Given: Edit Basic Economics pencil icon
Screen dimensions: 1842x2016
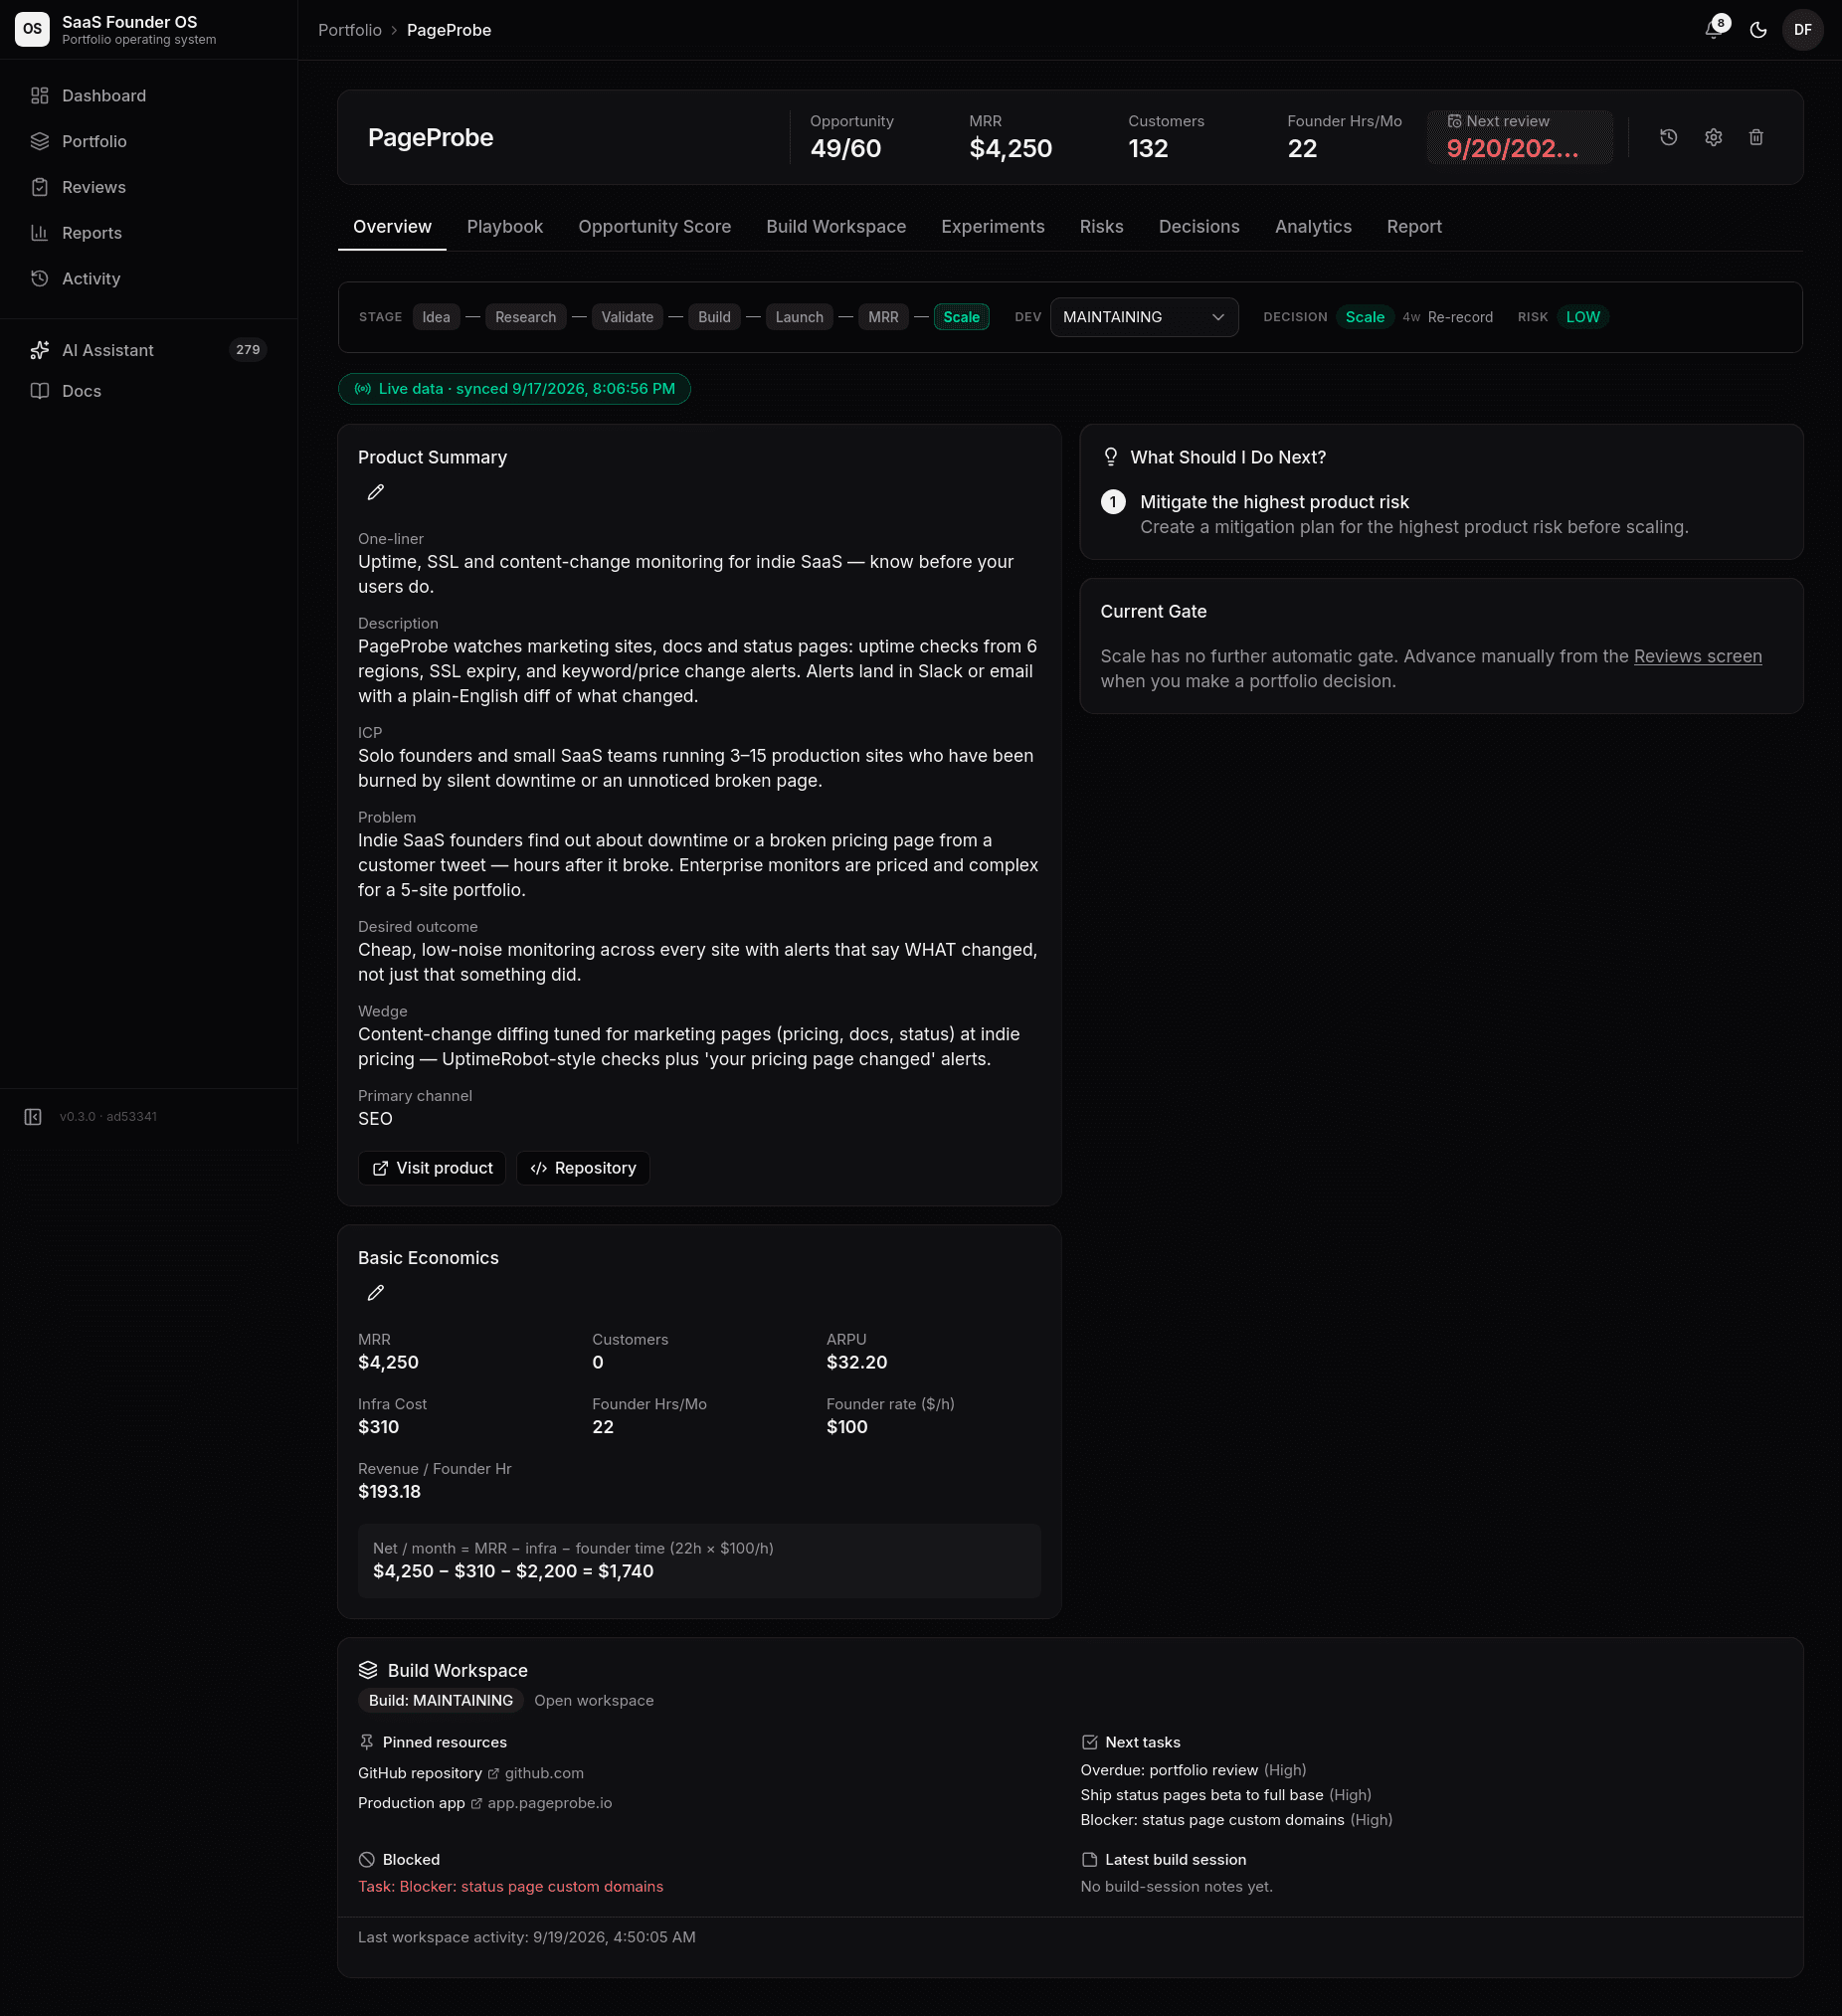Looking at the screenshot, I should pyautogui.click(x=375, y=1293).
